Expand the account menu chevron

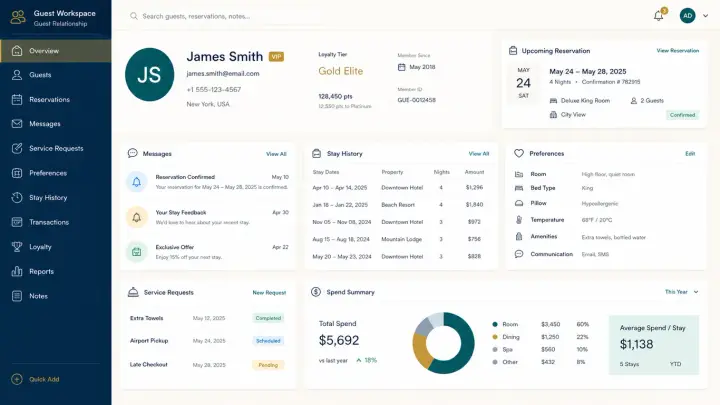point(706,16)
